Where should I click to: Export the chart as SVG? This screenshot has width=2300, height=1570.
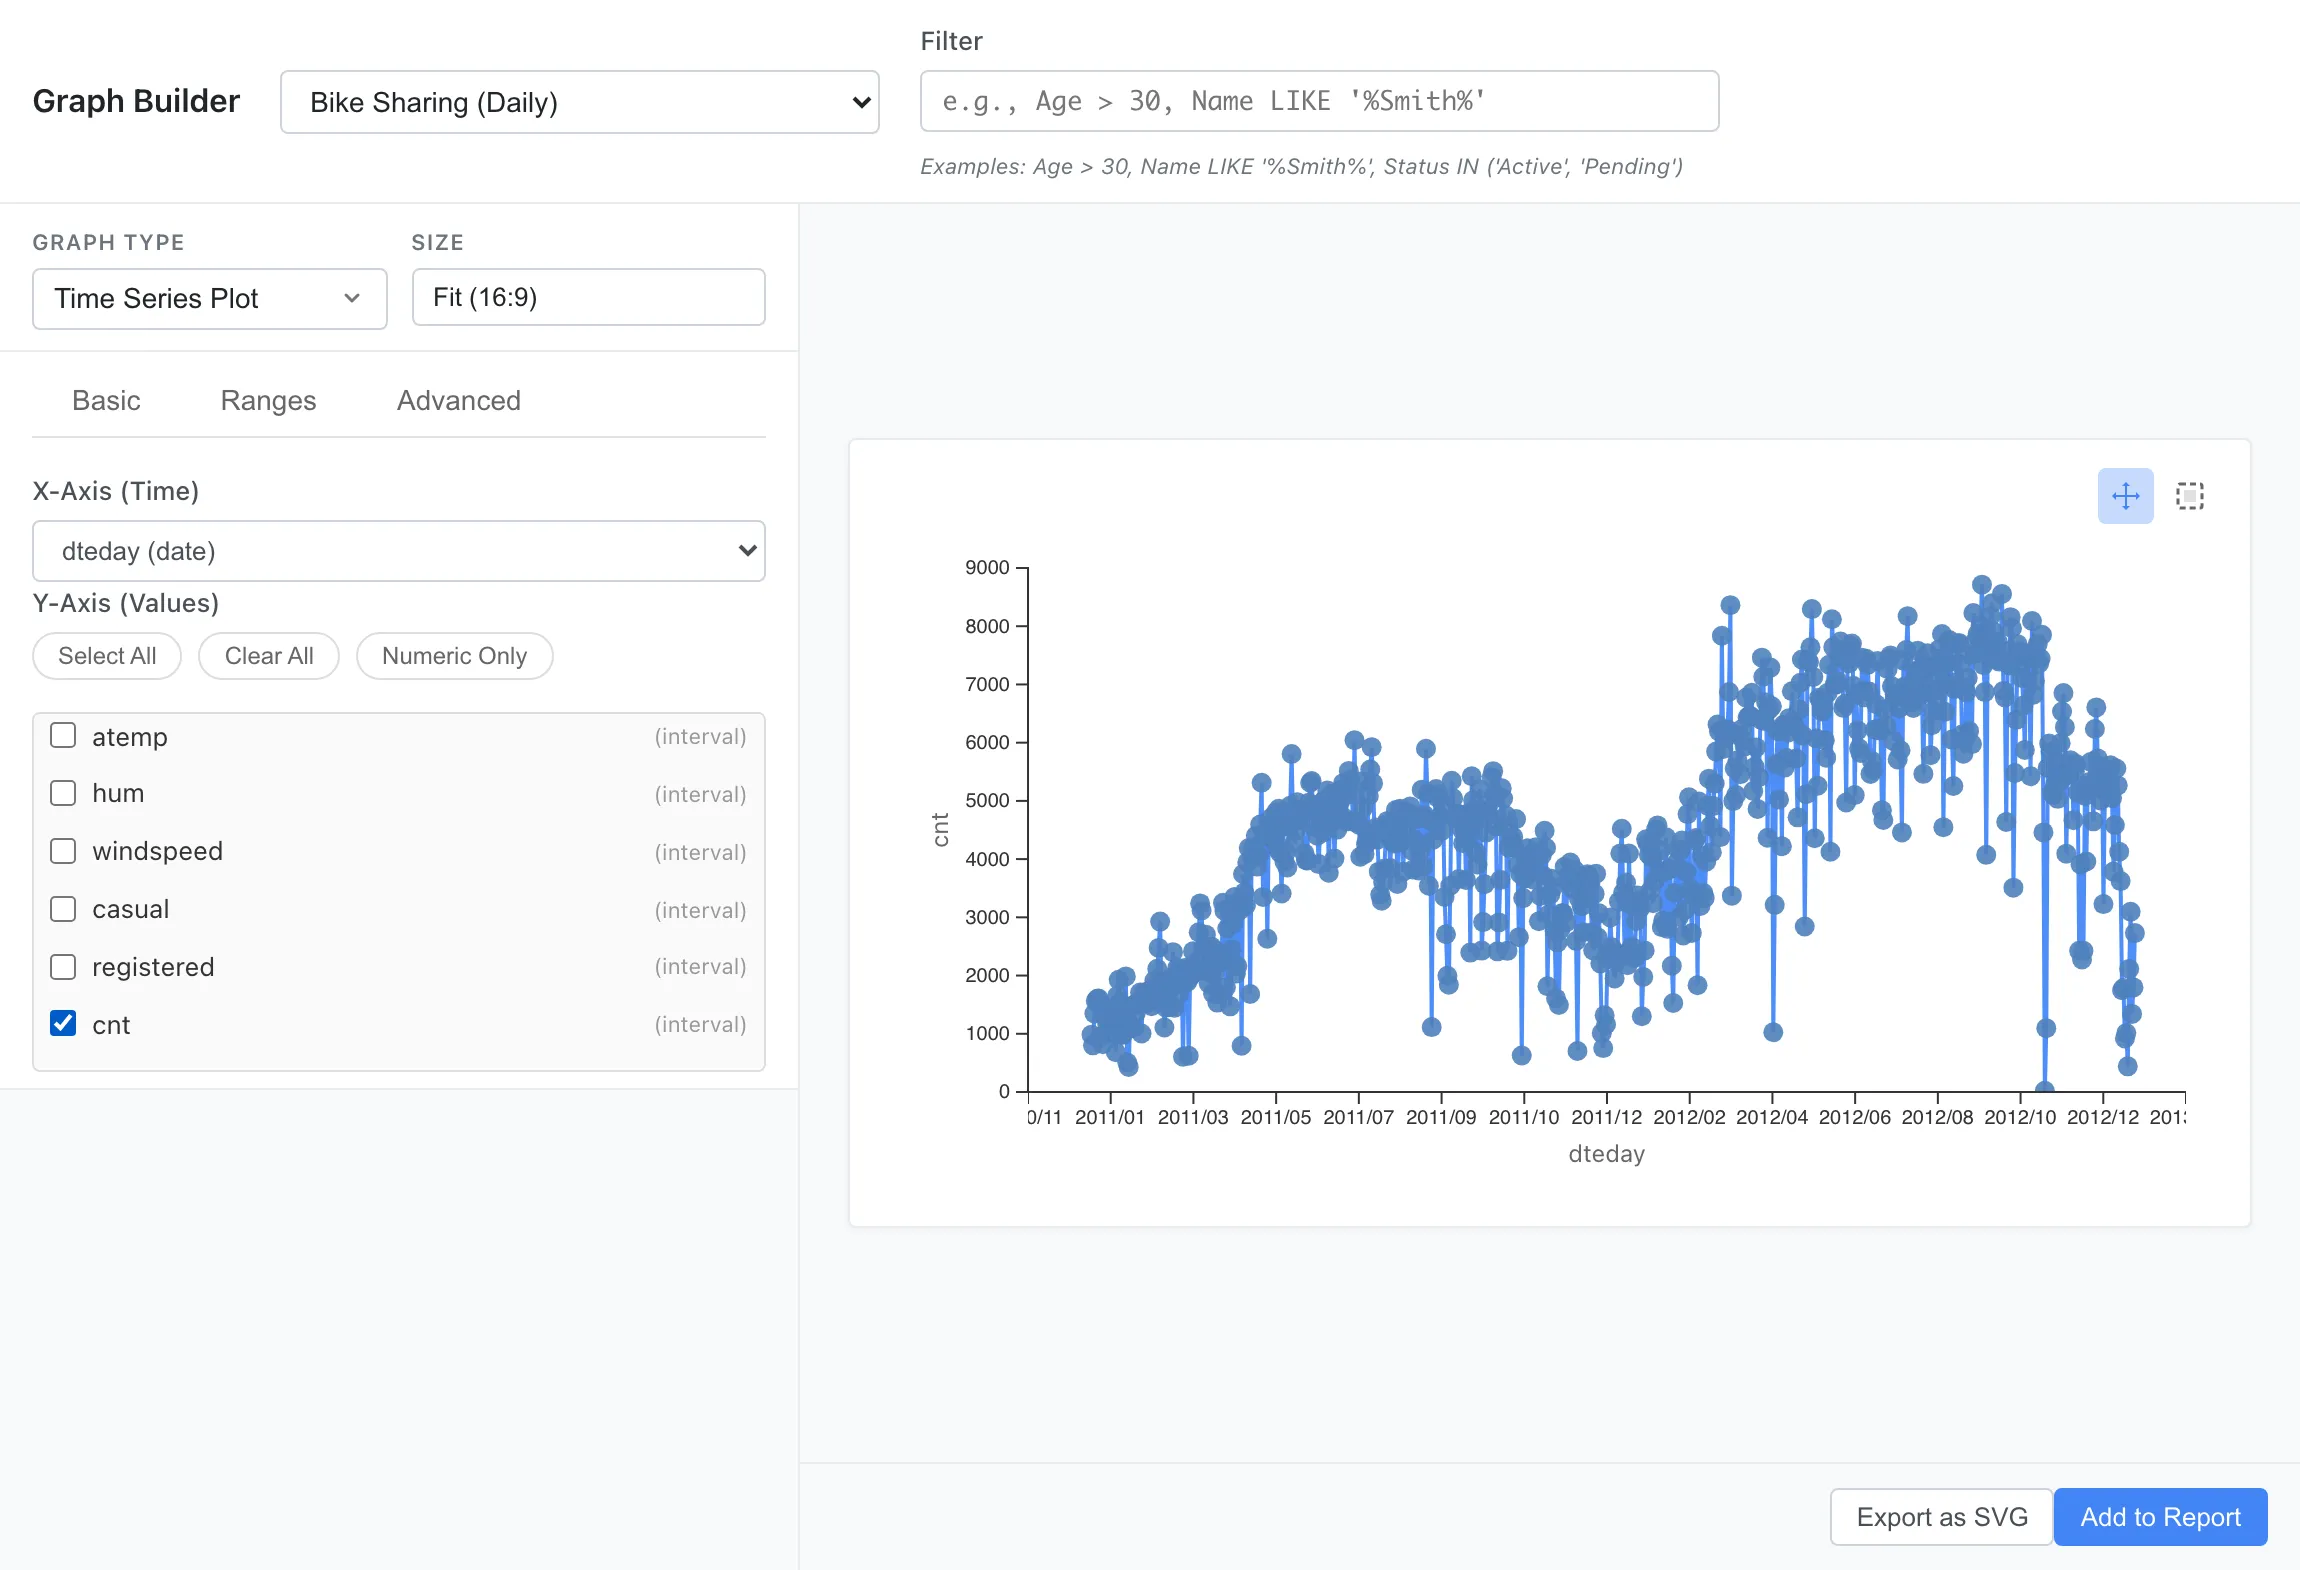[1940, 1517]
